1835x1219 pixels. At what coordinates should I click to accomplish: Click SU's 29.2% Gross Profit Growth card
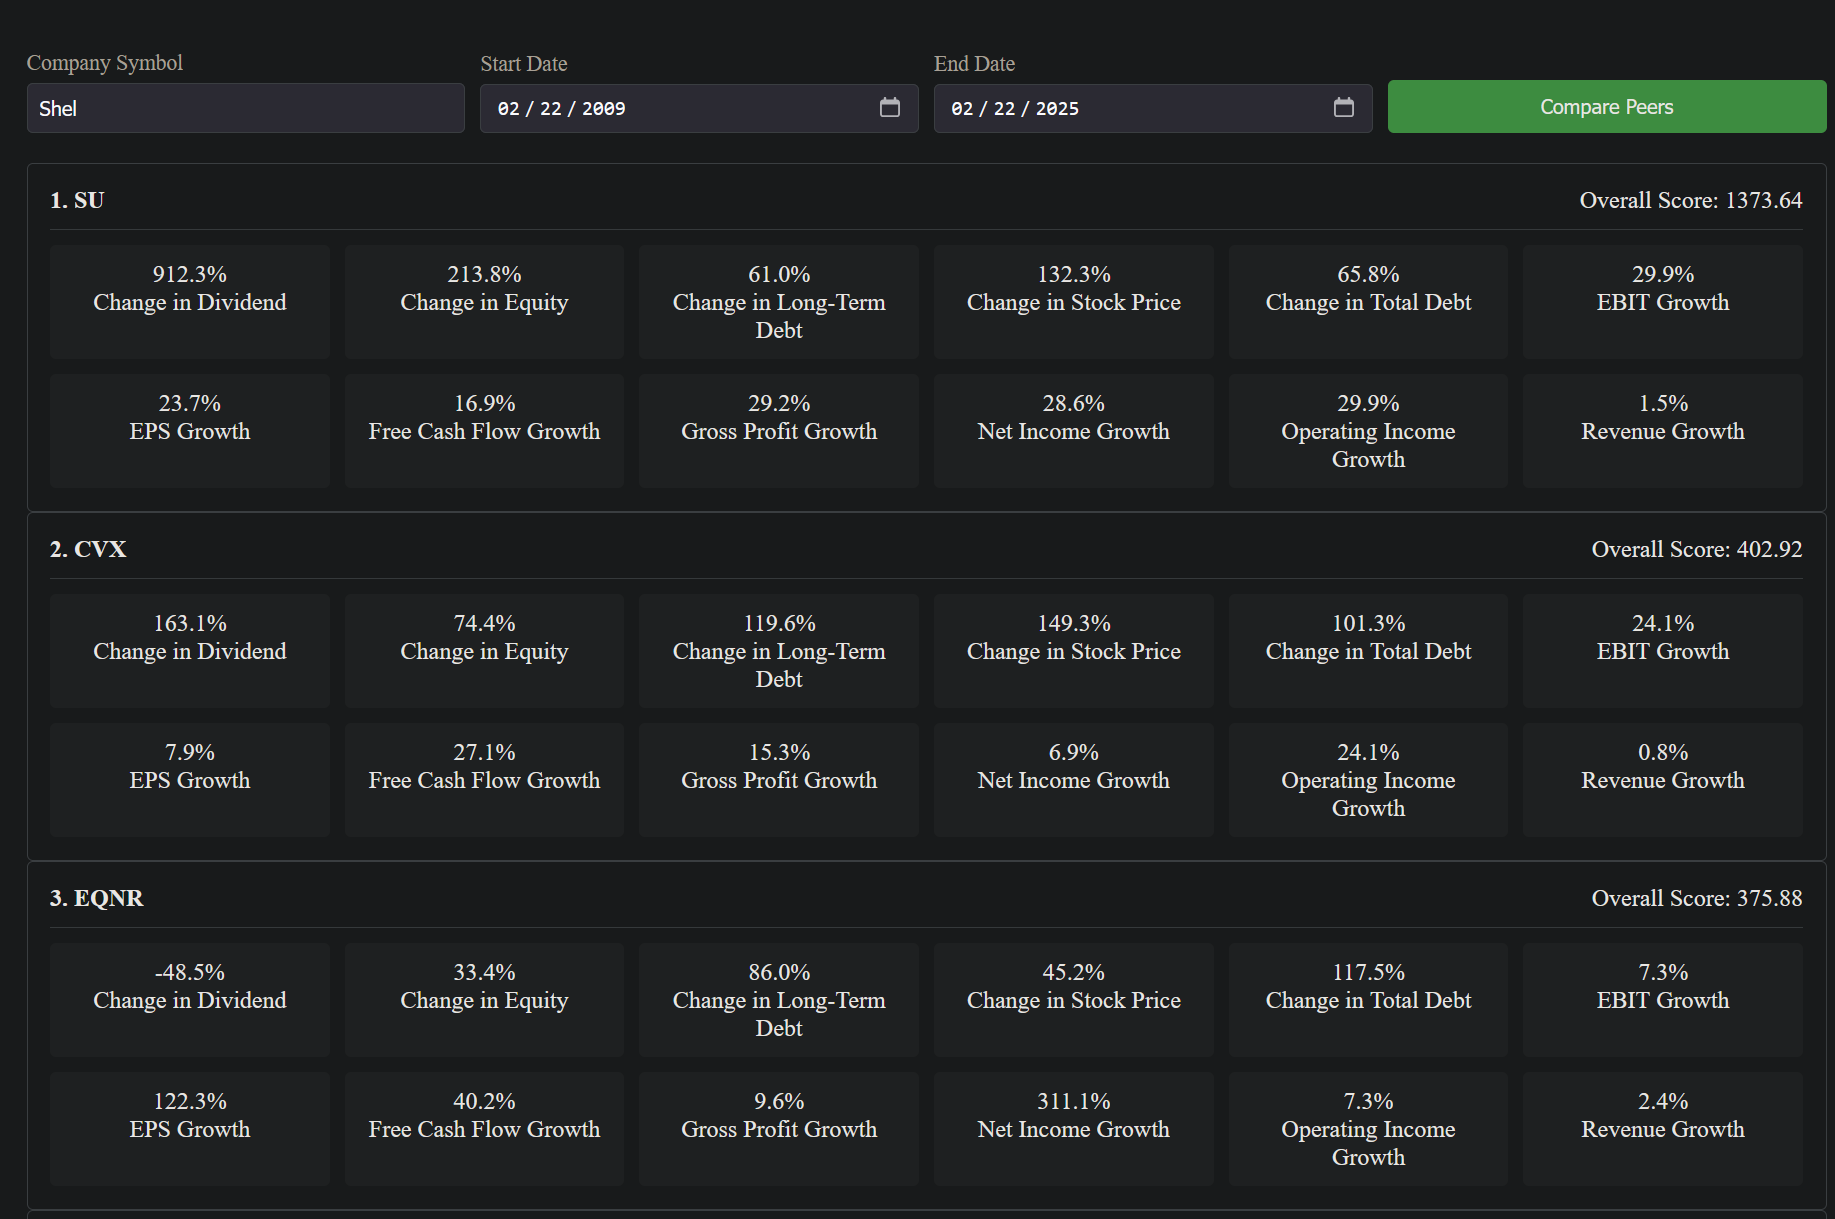coord(779,431)
